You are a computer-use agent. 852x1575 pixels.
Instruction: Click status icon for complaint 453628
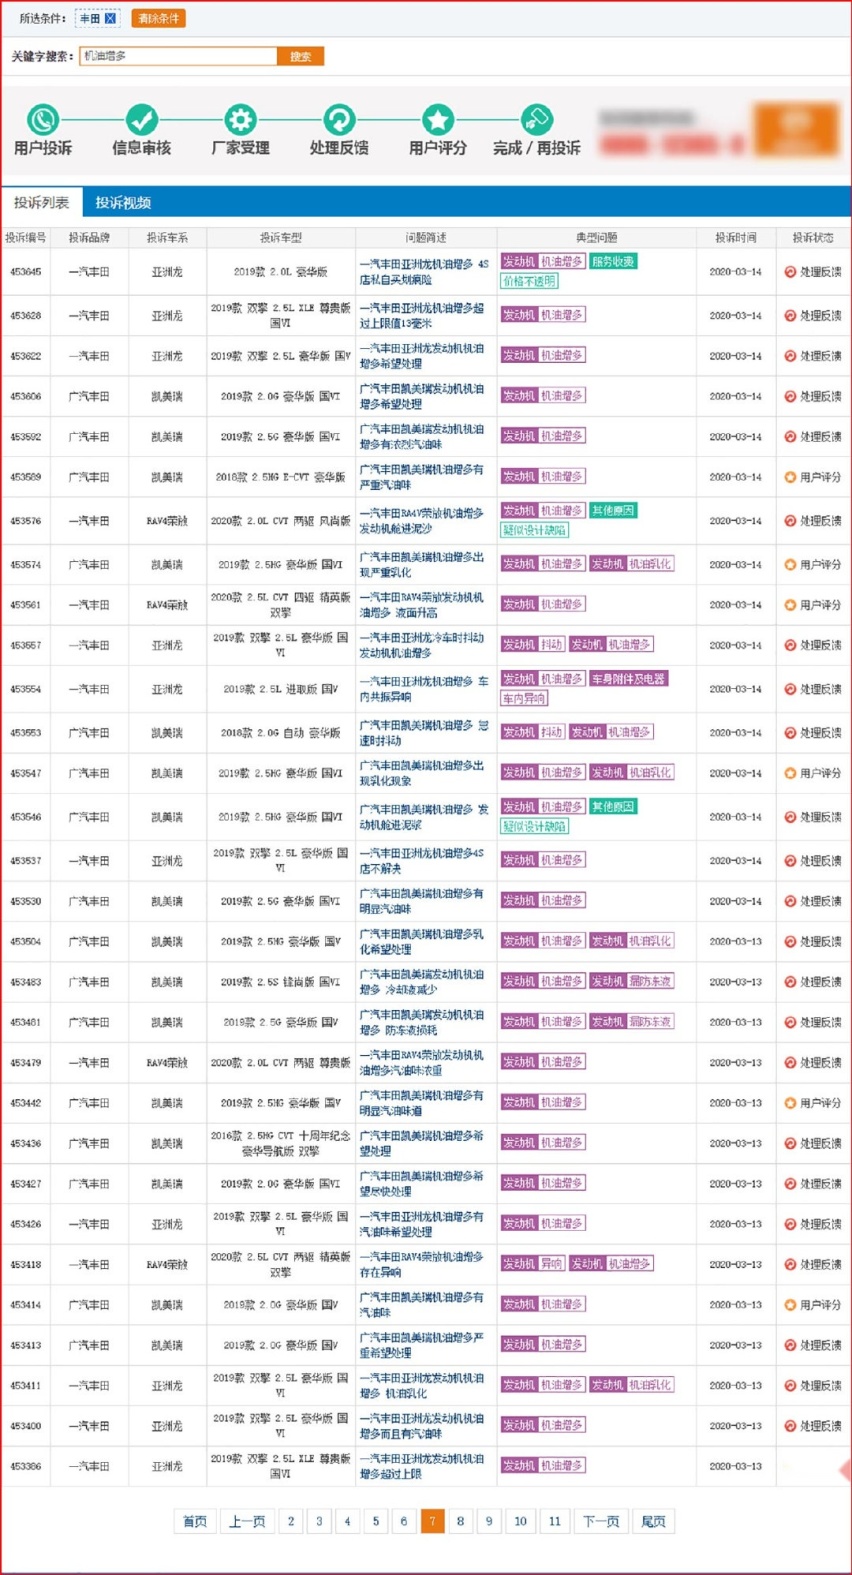click(790, 316)
